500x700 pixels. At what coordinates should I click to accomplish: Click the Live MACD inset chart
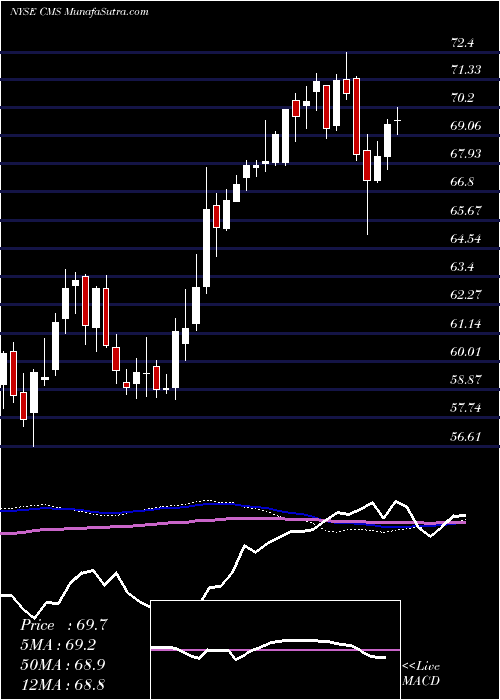coord(276,650)
